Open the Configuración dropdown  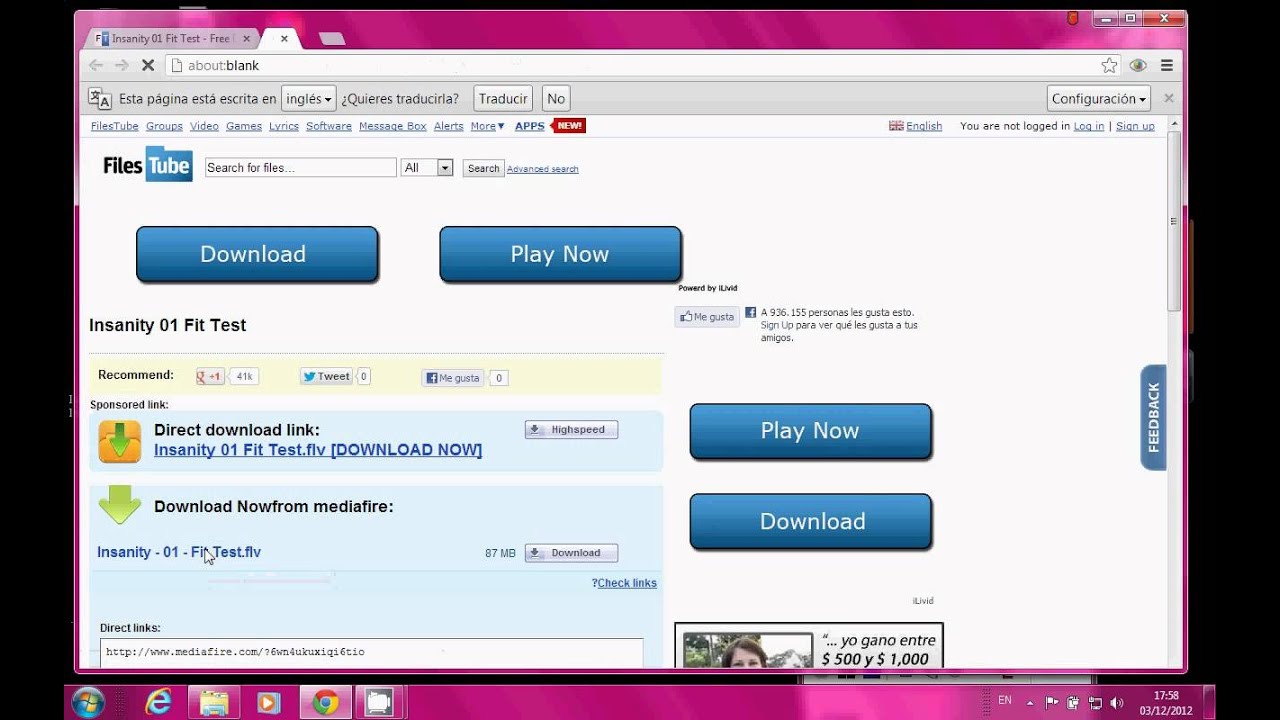(x=1099, y=98)
